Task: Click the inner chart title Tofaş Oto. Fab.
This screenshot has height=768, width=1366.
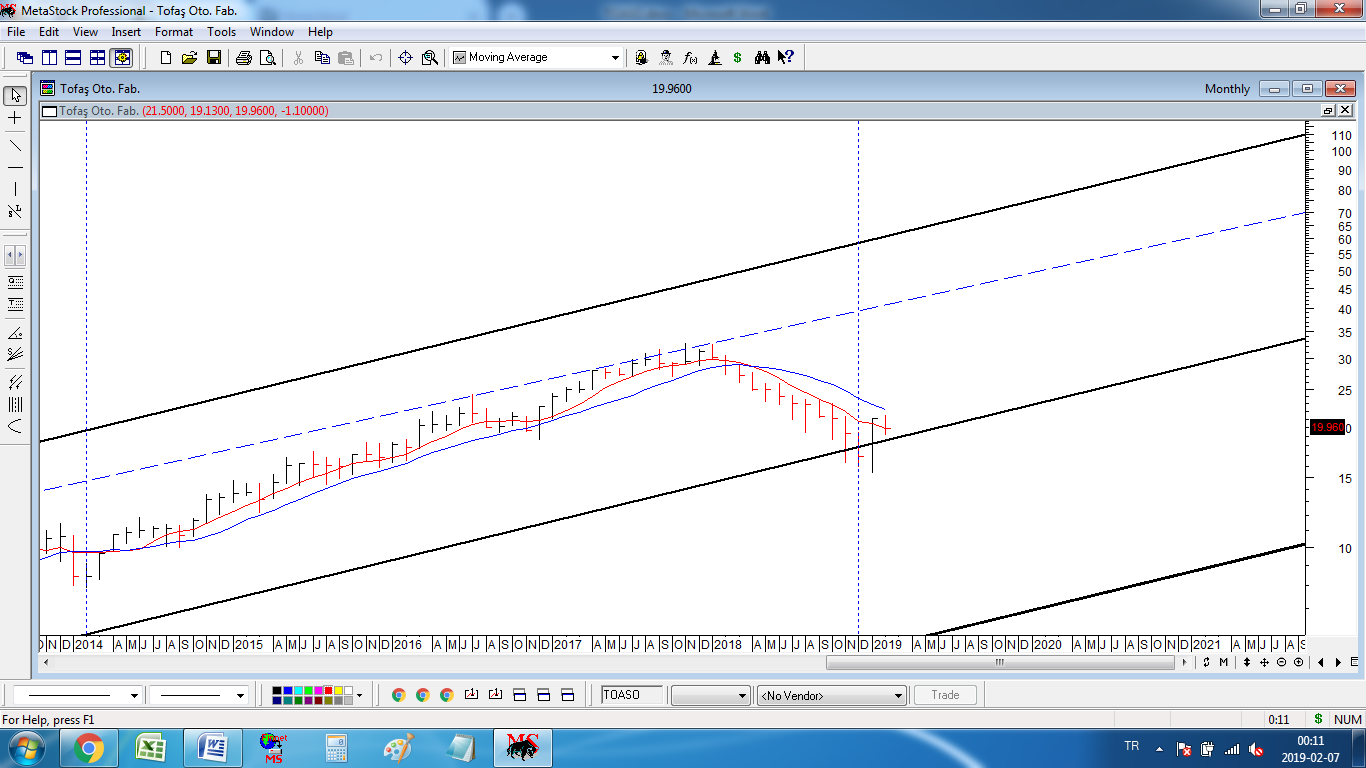Action: coord(99,111)
